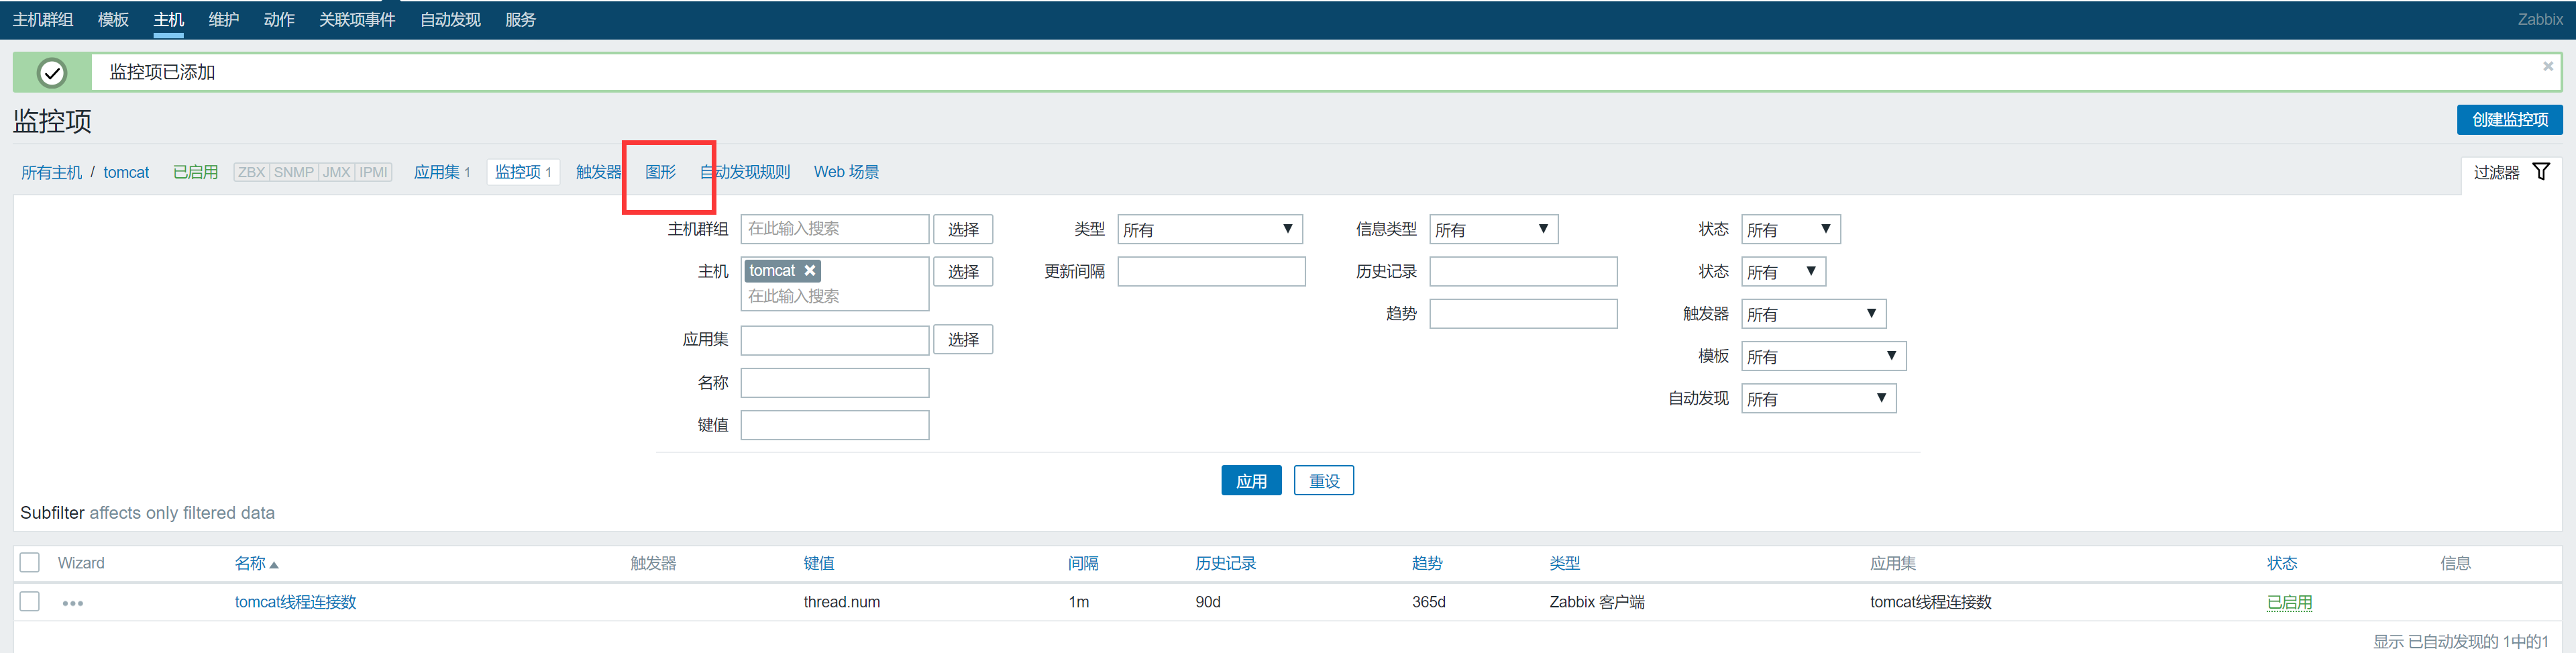Toggle the 已启用 status of the item
2576x653 pixels.
coord(2288,602)
